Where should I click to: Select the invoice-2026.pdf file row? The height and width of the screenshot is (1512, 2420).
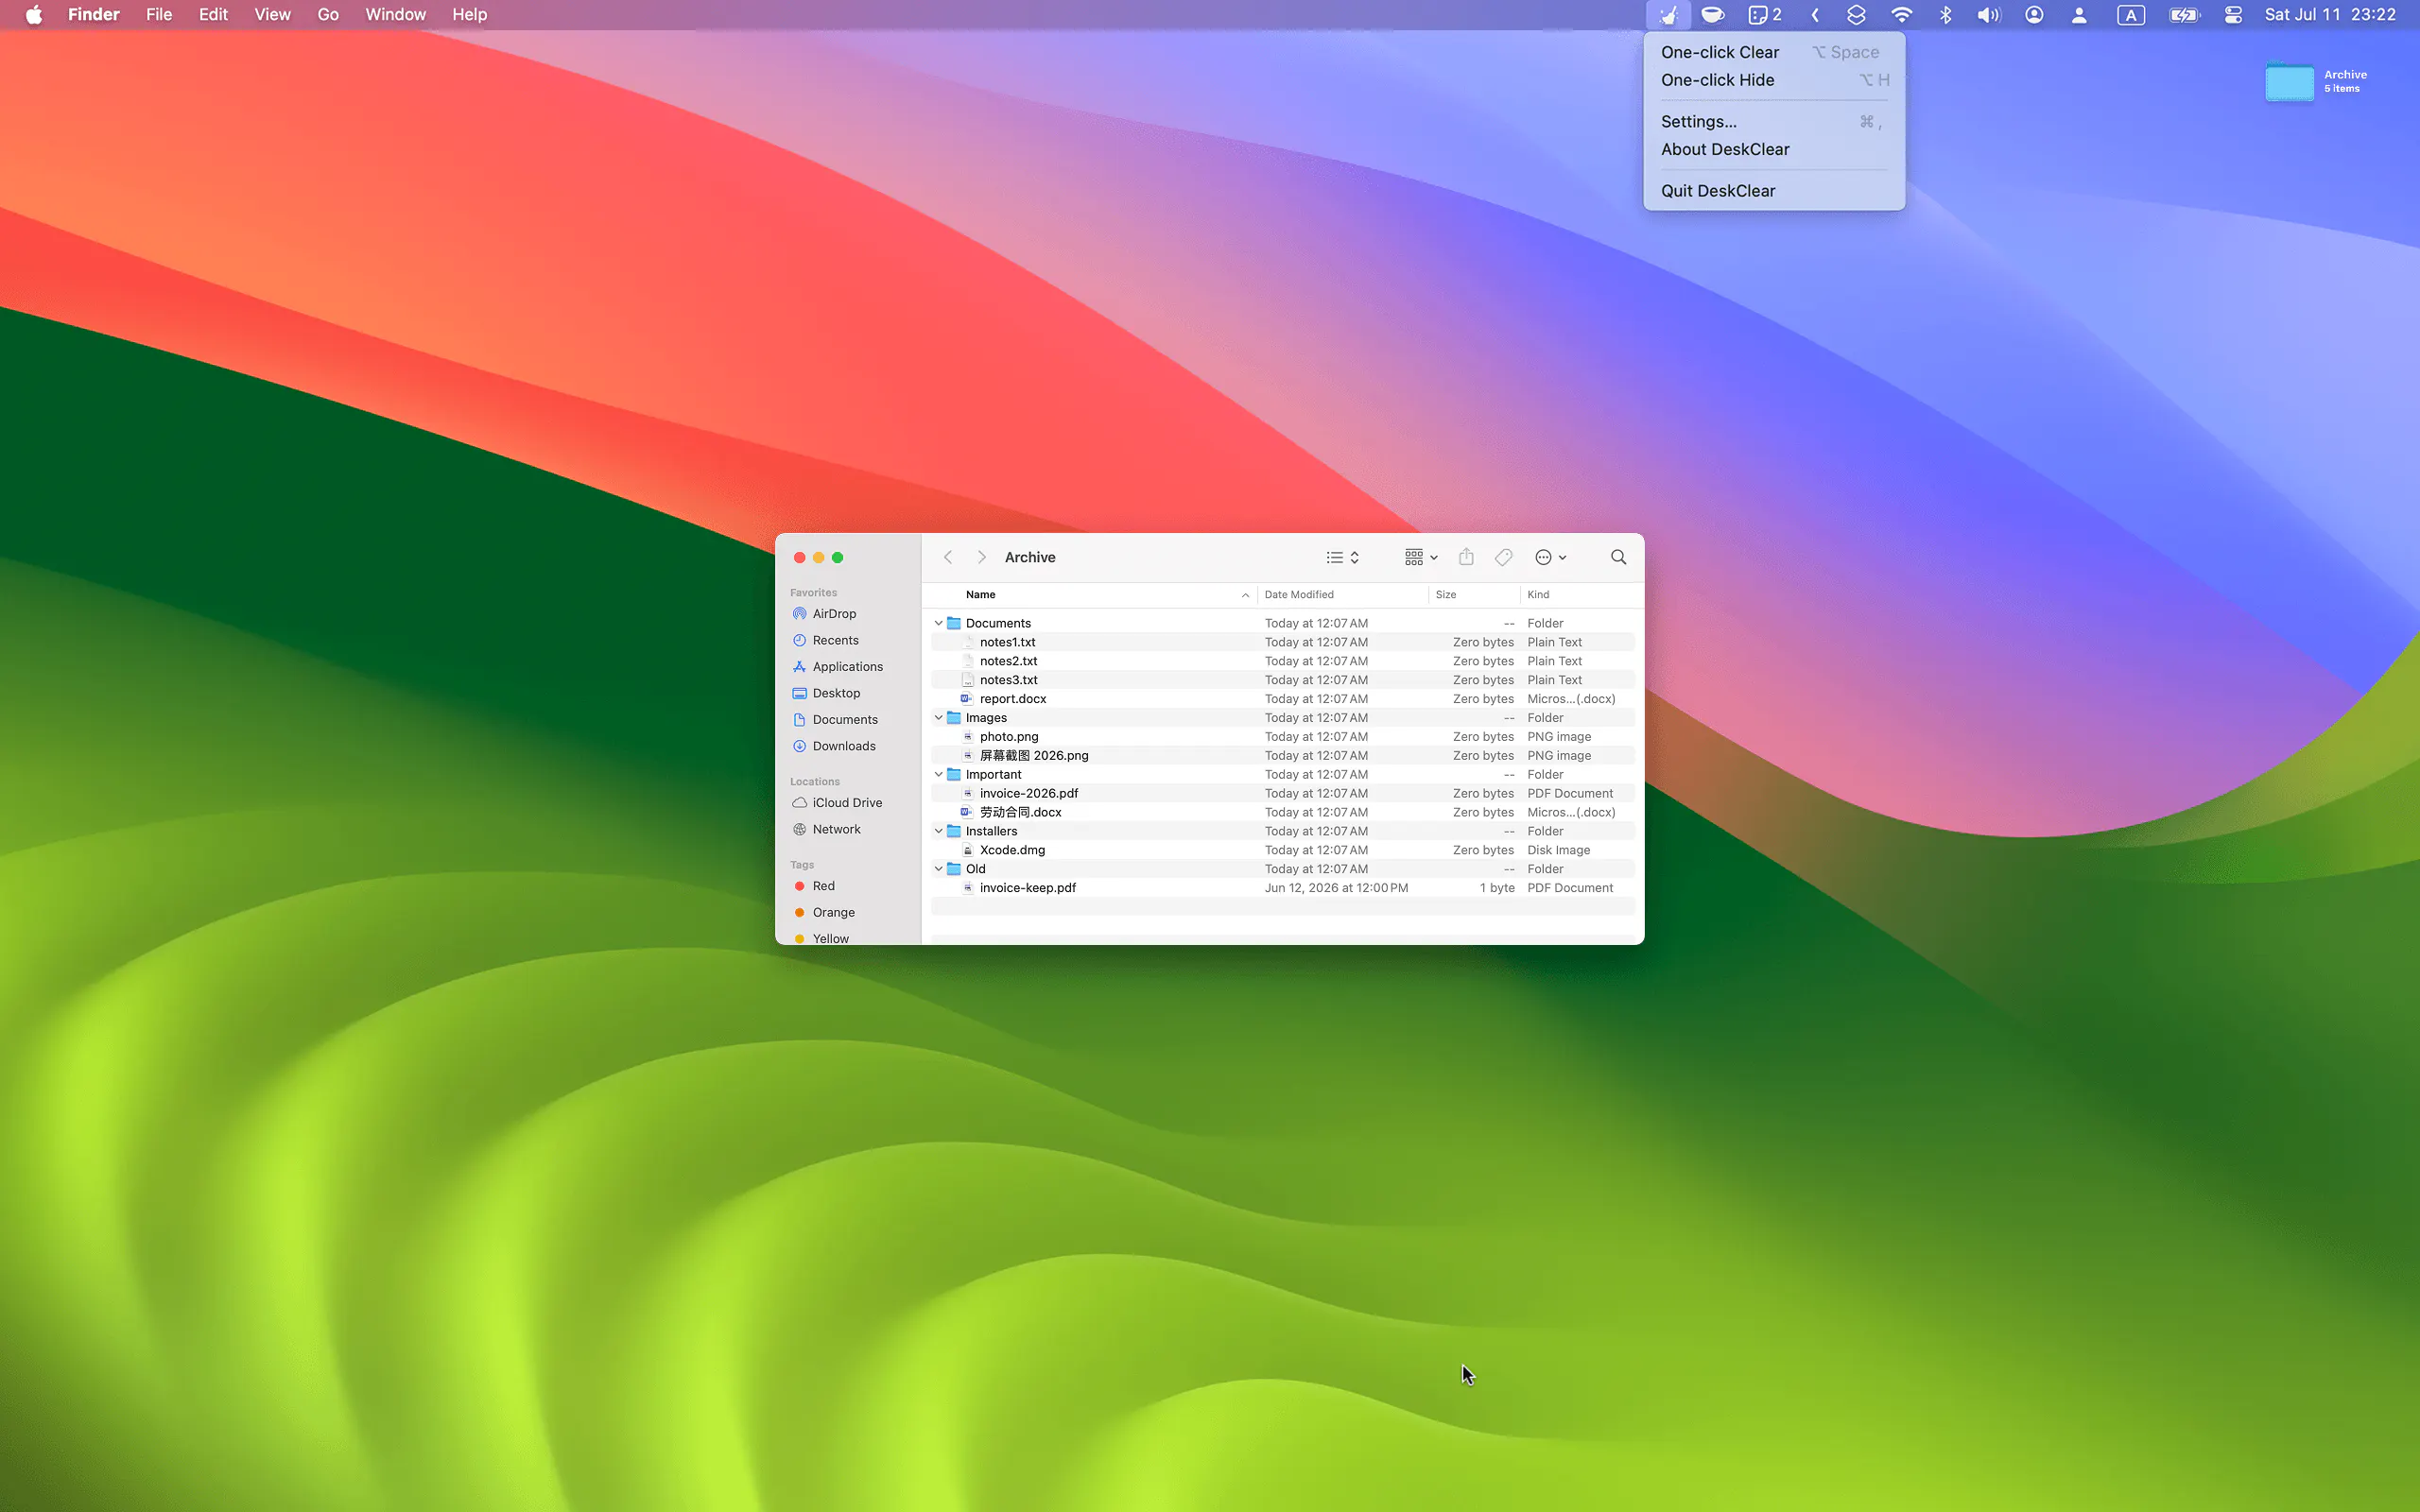coord(1283,794)
